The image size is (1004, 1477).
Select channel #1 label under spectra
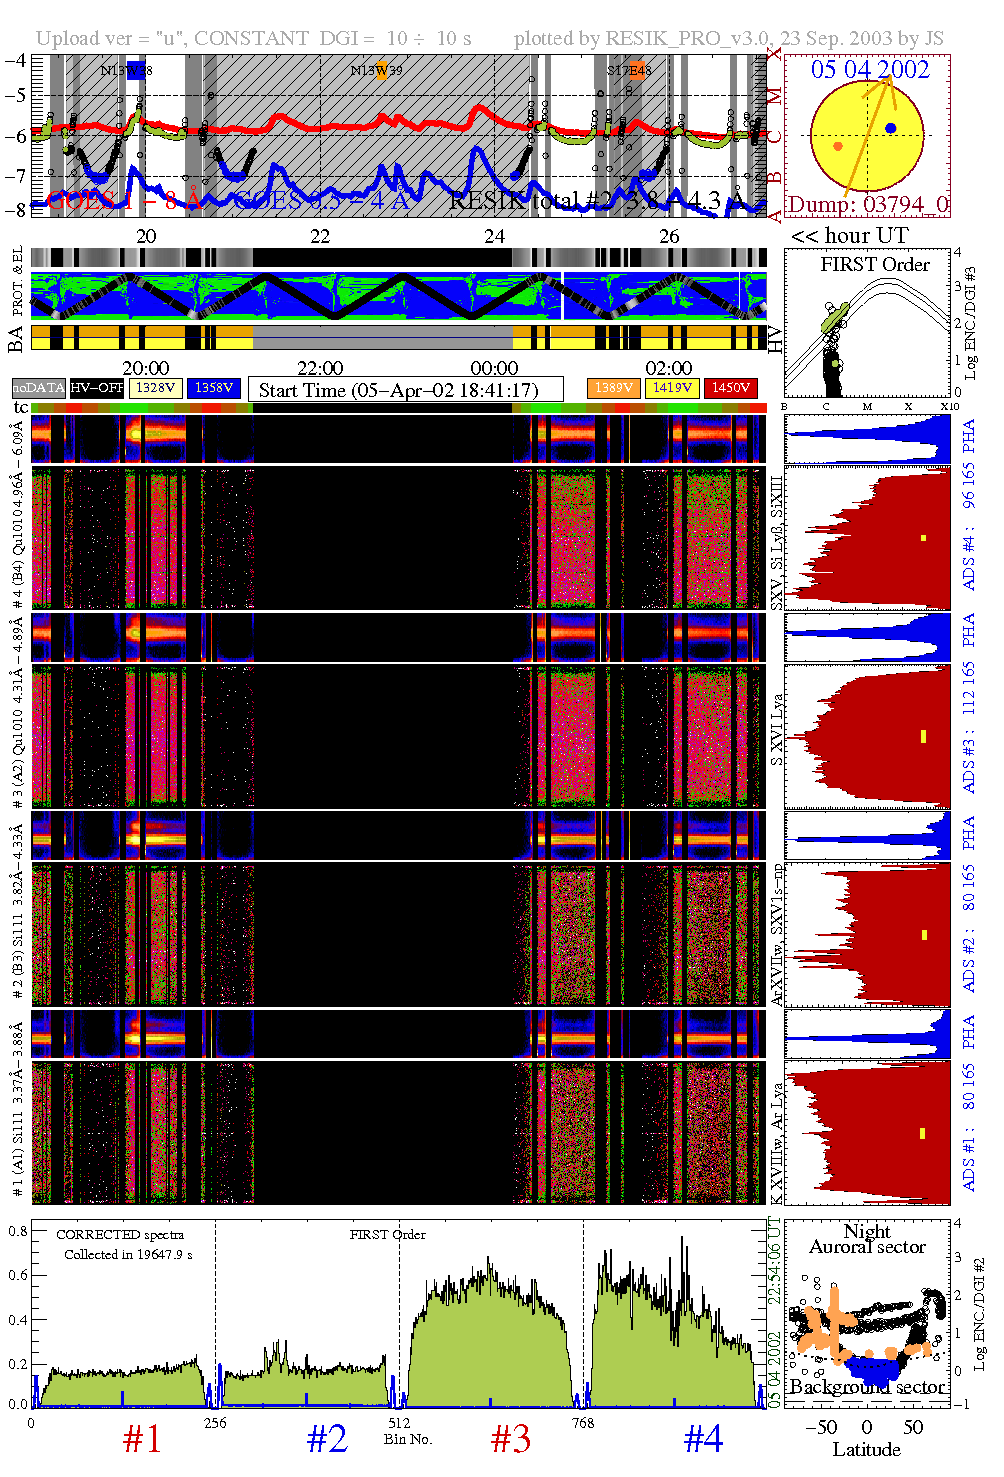coord(142,1439)
